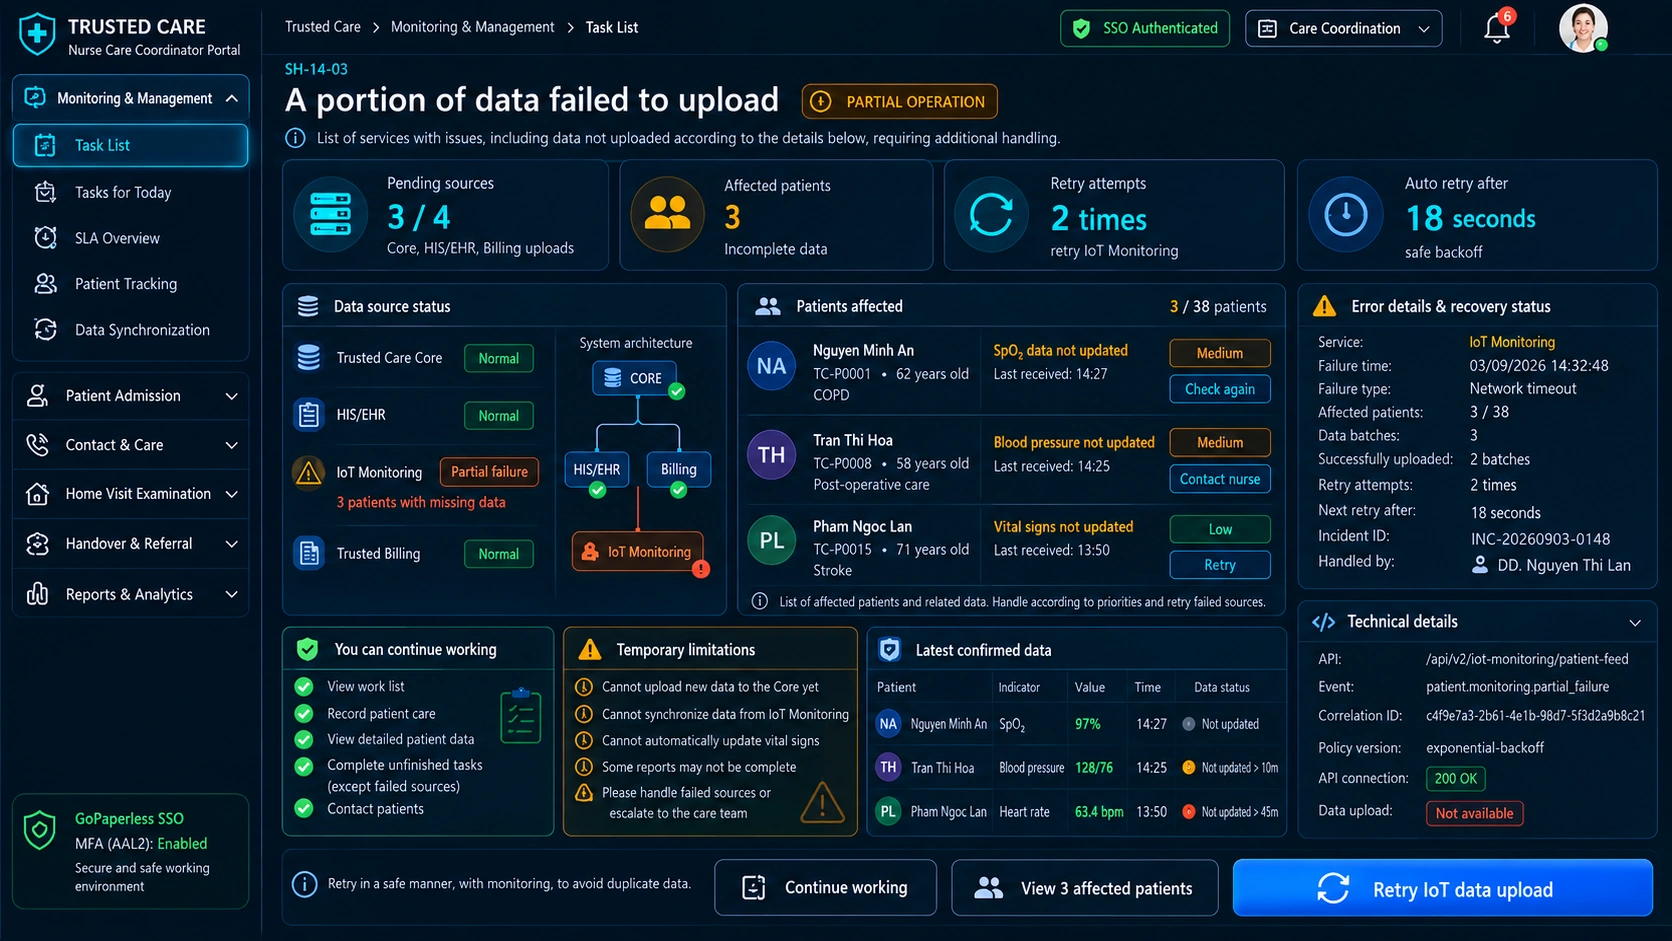The height and width of the screenshot is (941, 1672).
Task: Expand the Handover & Referral menu
Action: pyautogui.click(x=131, y=544)
